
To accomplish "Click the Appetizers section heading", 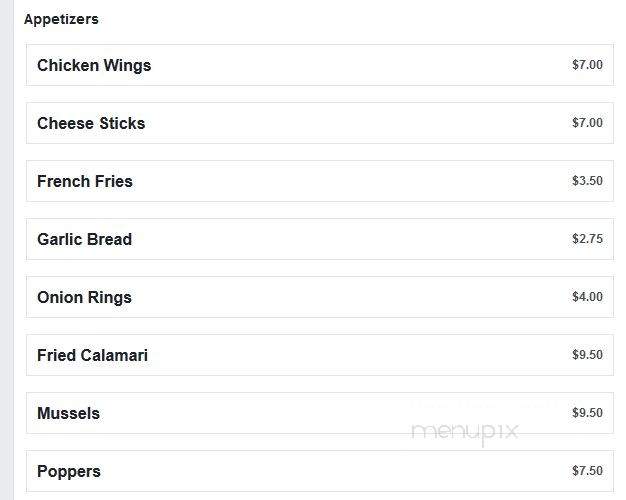I will (x=61, y=19).
